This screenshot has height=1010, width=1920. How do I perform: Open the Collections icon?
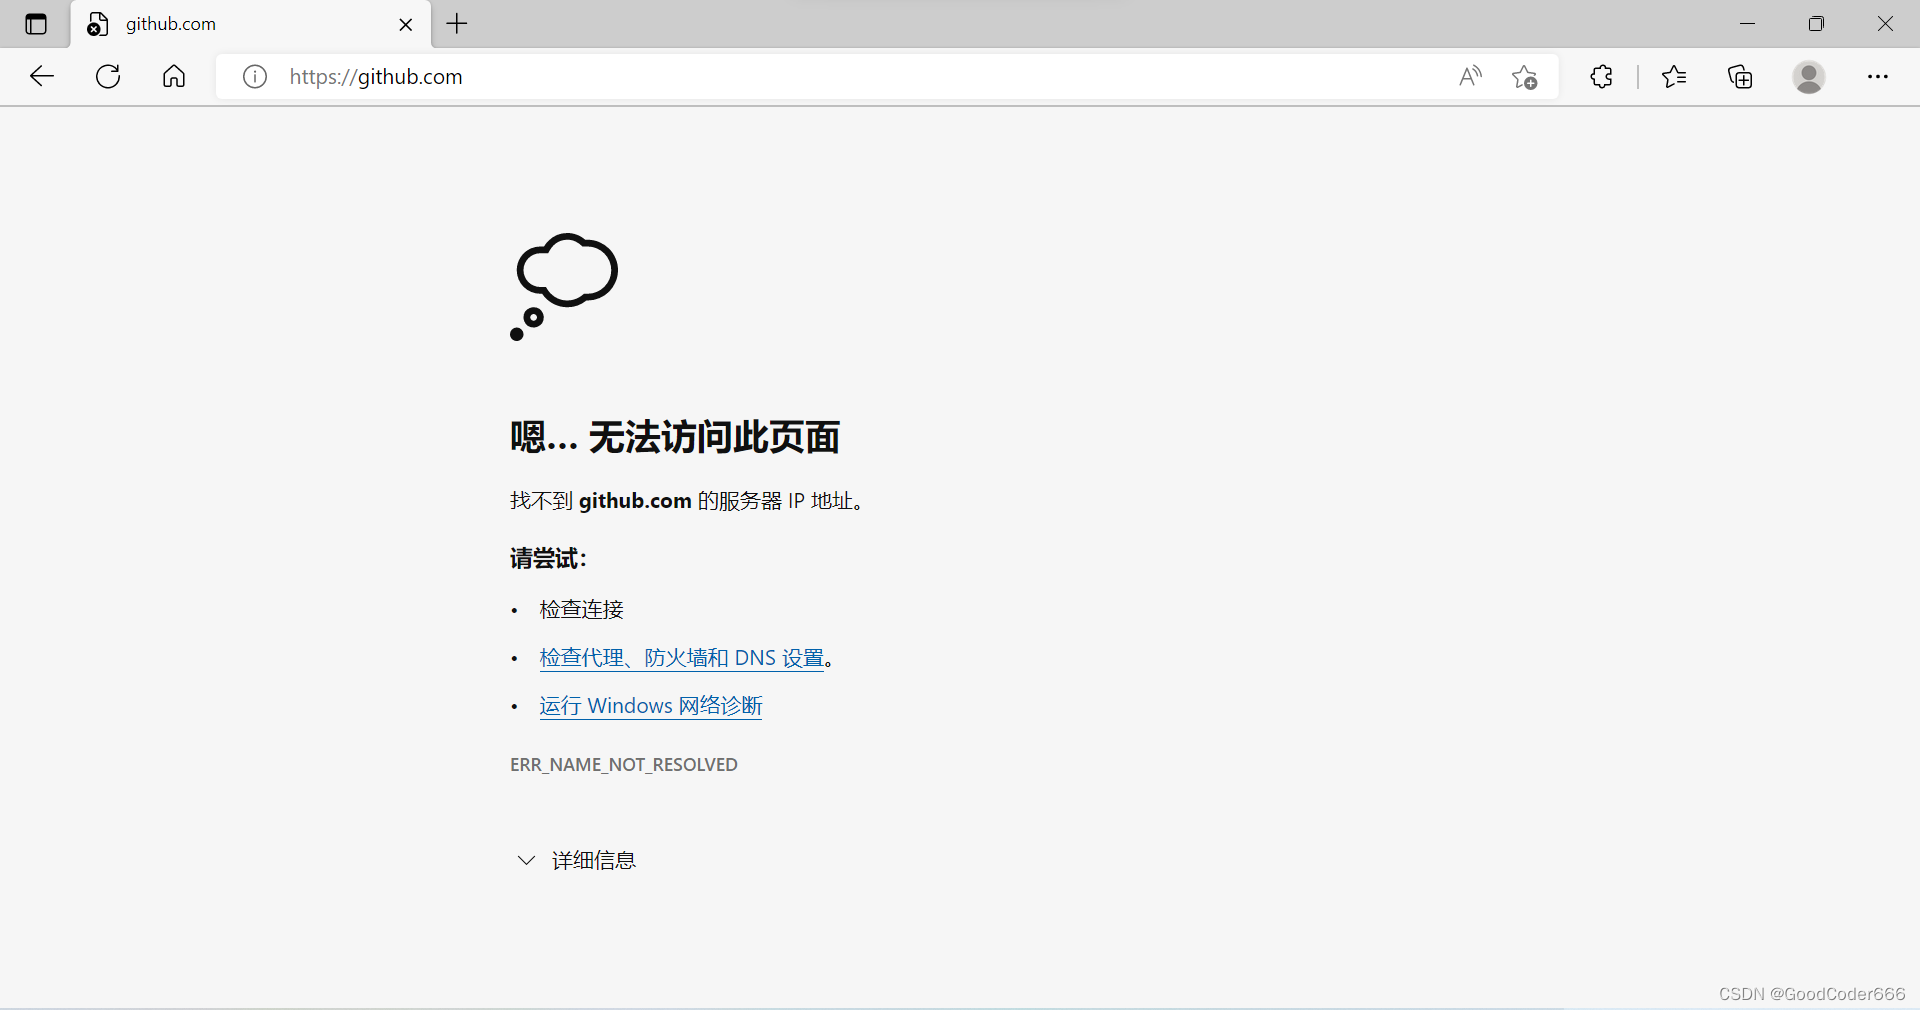click(1740, 77)
